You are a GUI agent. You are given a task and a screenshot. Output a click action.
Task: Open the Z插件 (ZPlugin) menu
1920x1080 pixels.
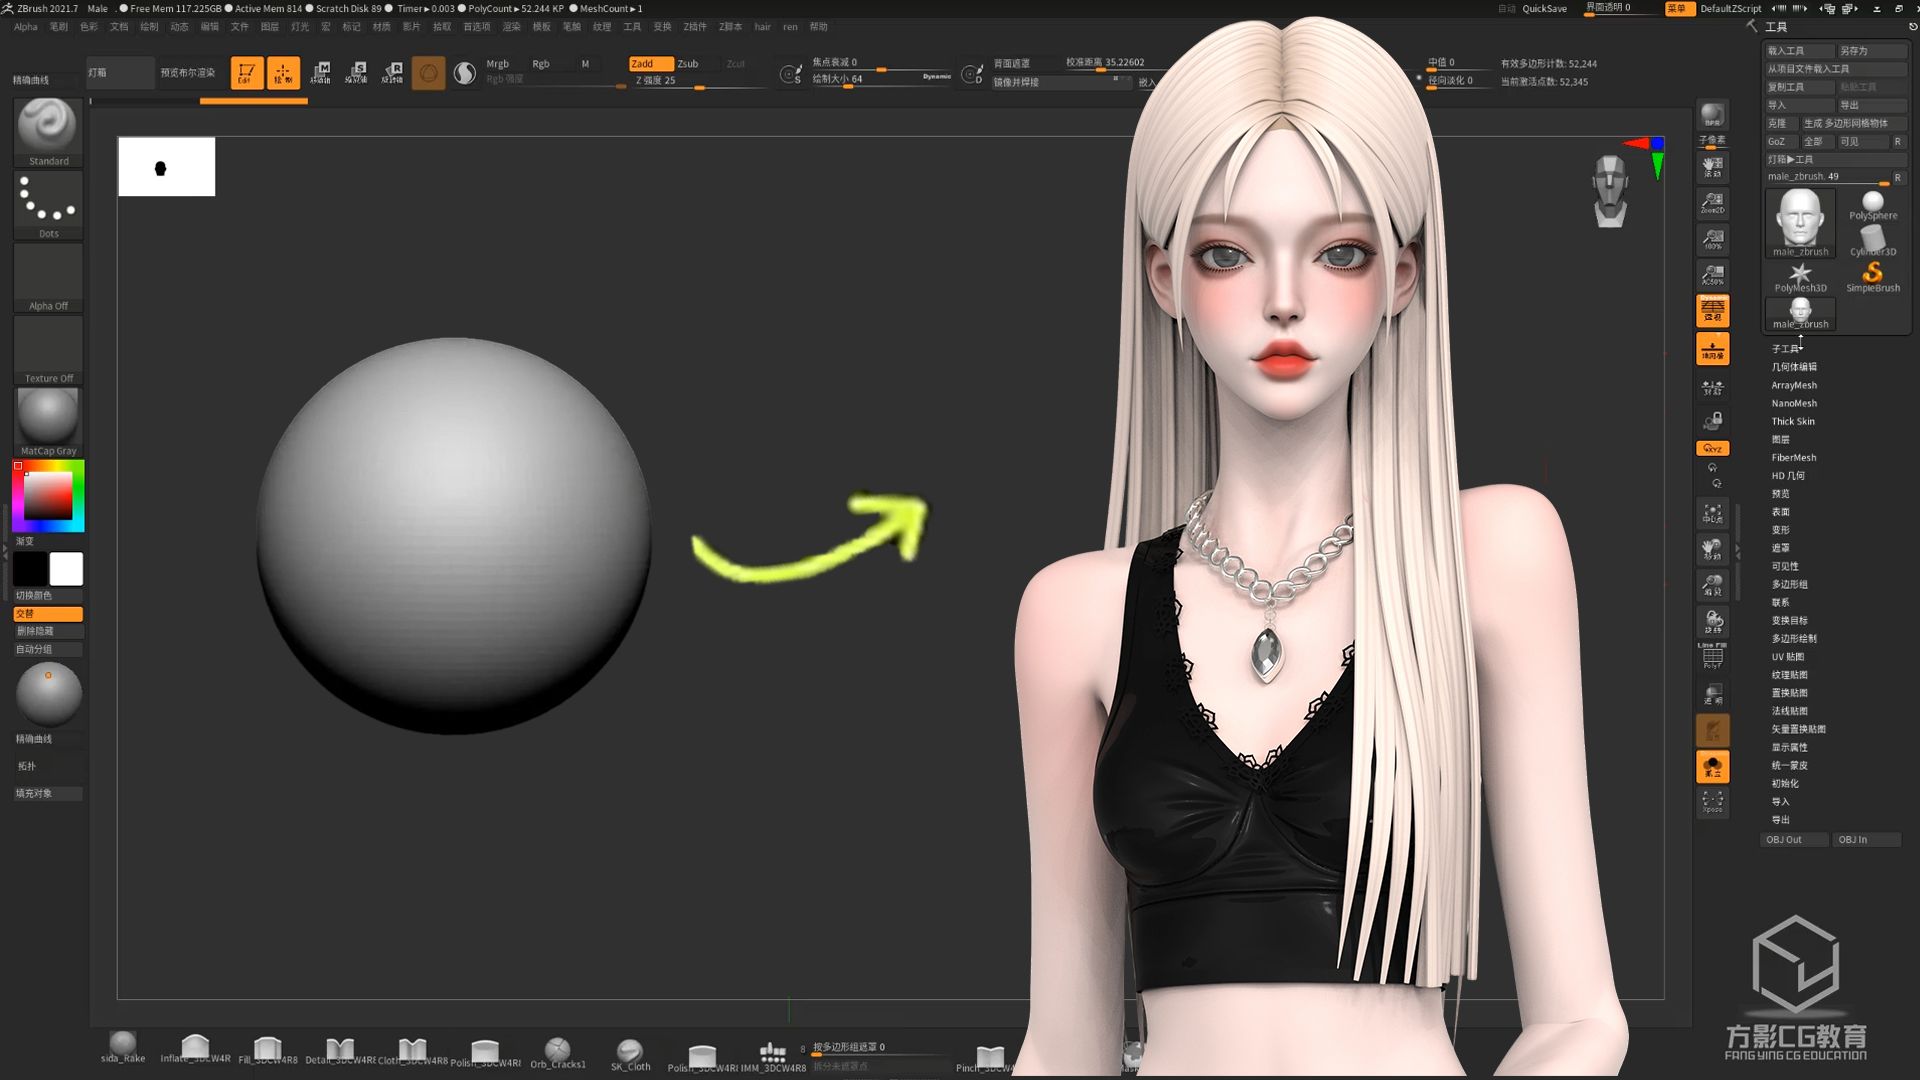695,27
